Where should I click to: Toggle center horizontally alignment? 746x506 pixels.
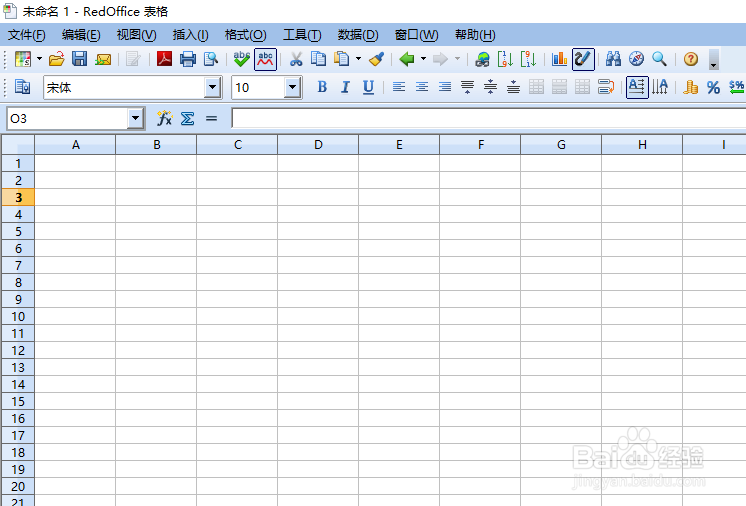pos(422,87)
